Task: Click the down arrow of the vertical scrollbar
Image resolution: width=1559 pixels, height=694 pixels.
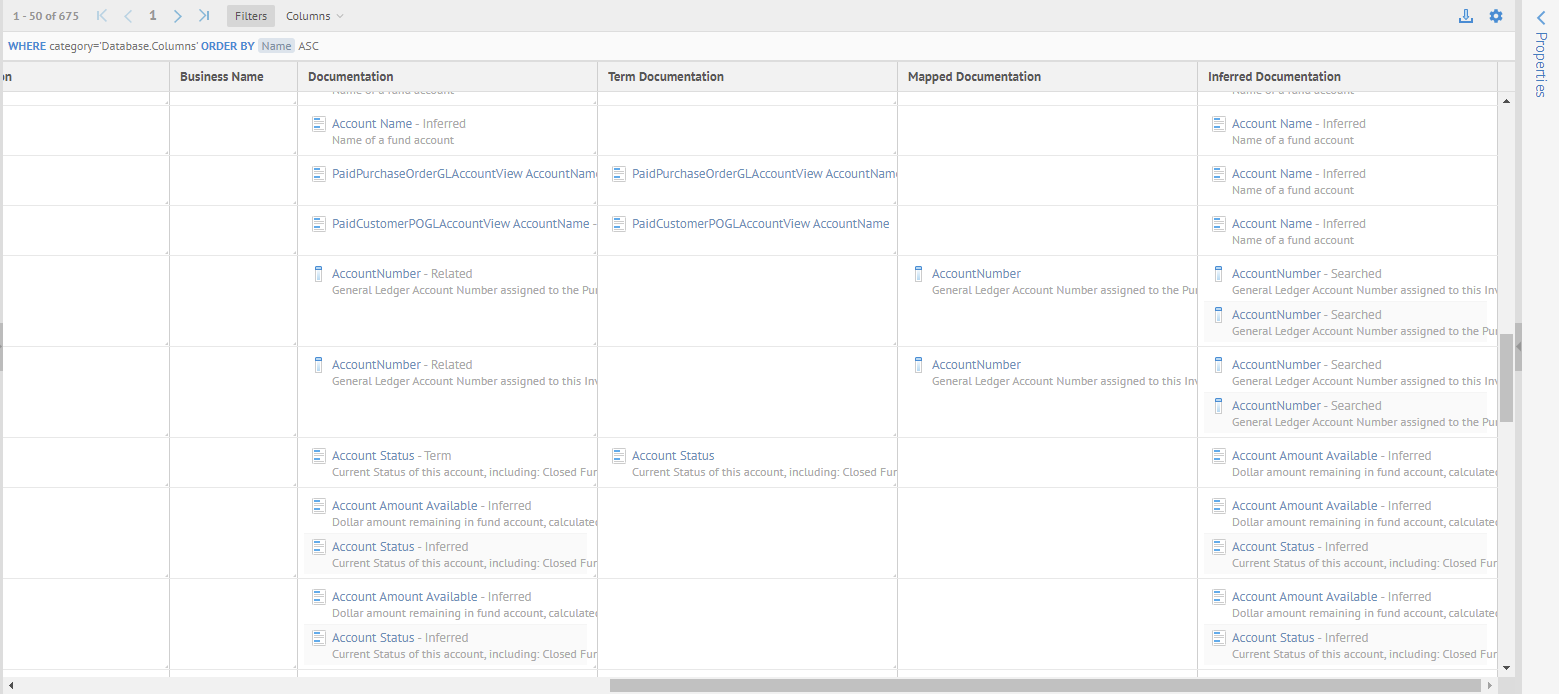Action: click(x=1506, y=667)
